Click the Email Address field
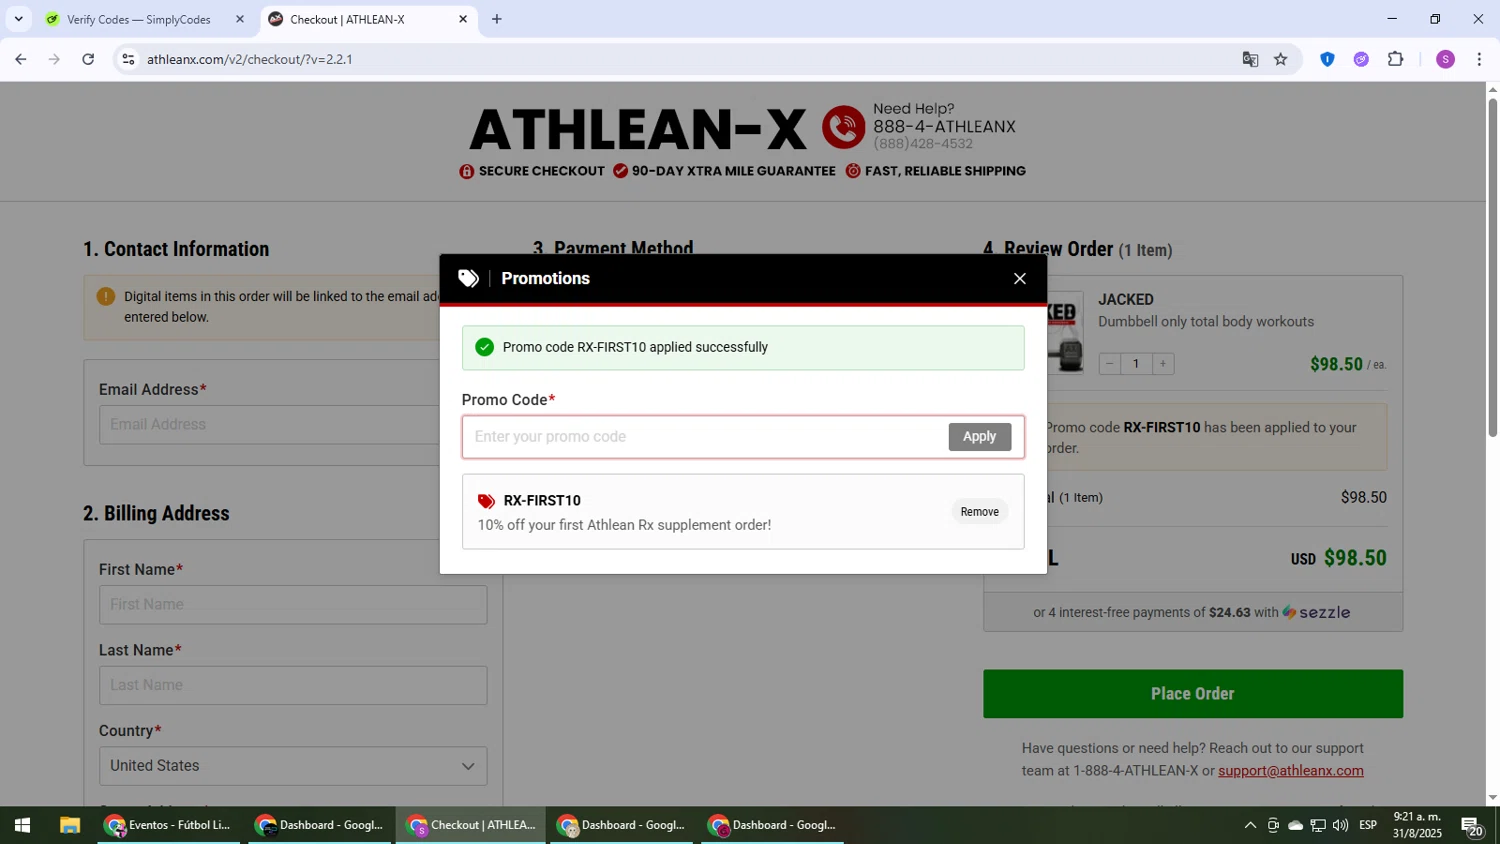The image size is (1500, 844). [270, 425]
